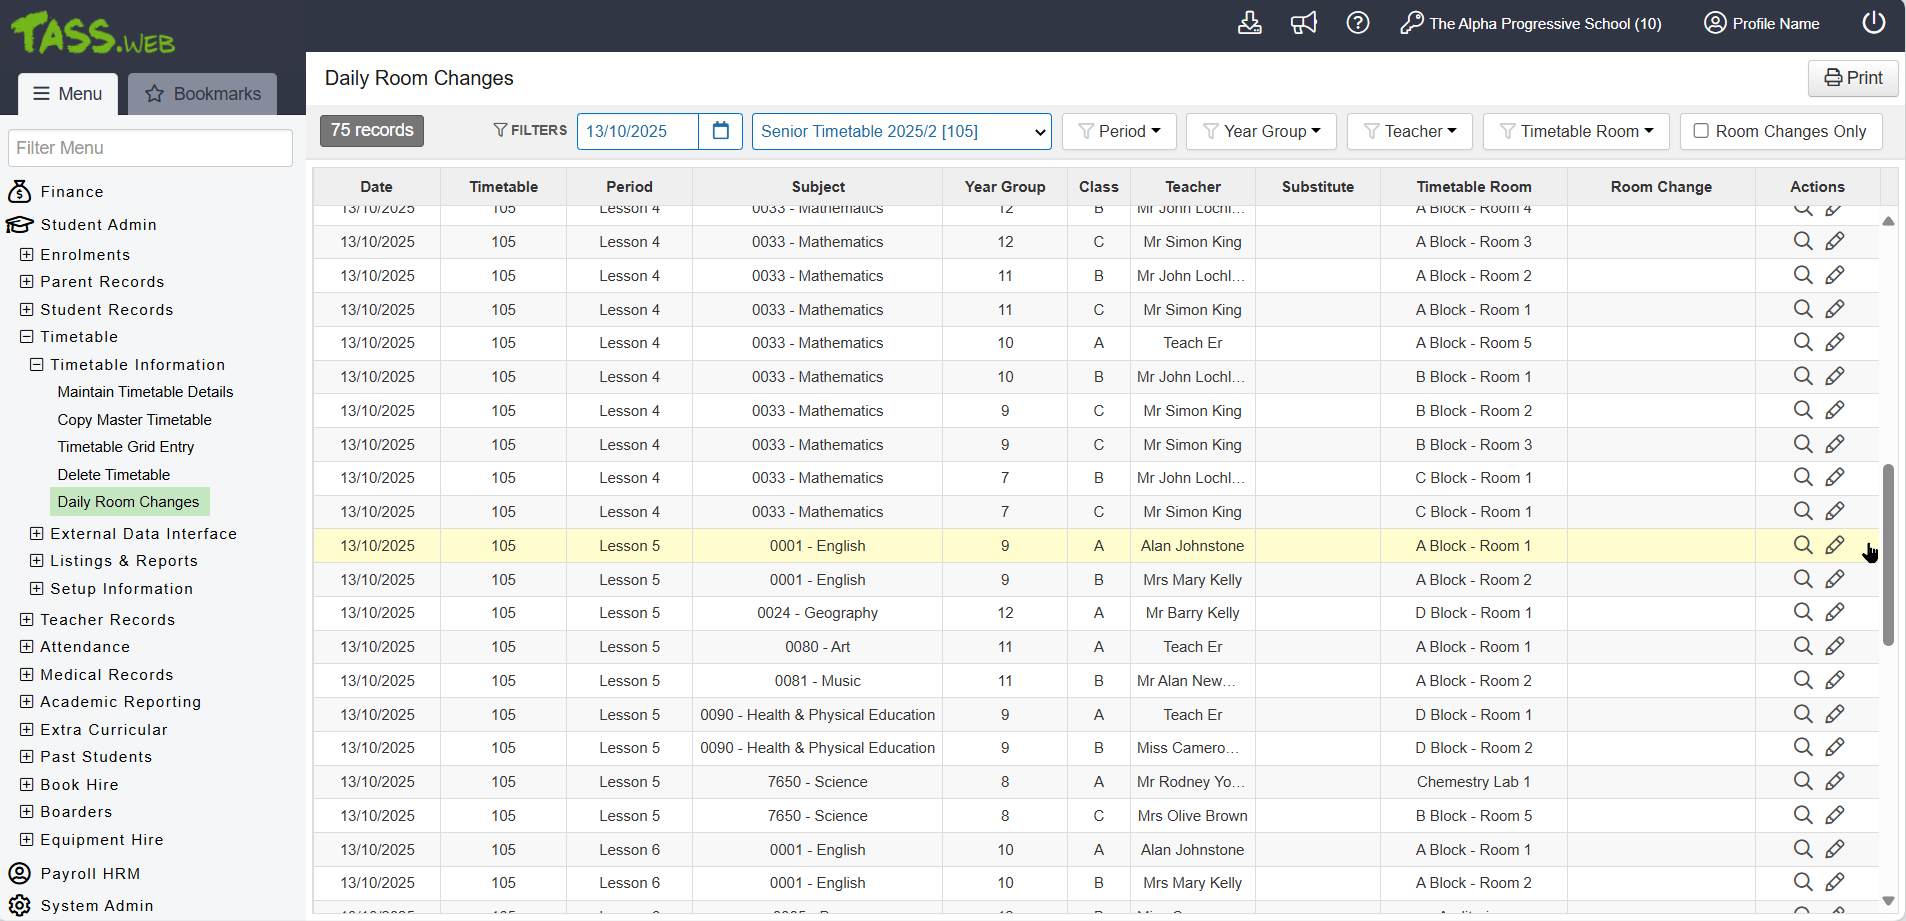Click the table vertical scrollbar thumb

coord(1888,555)
